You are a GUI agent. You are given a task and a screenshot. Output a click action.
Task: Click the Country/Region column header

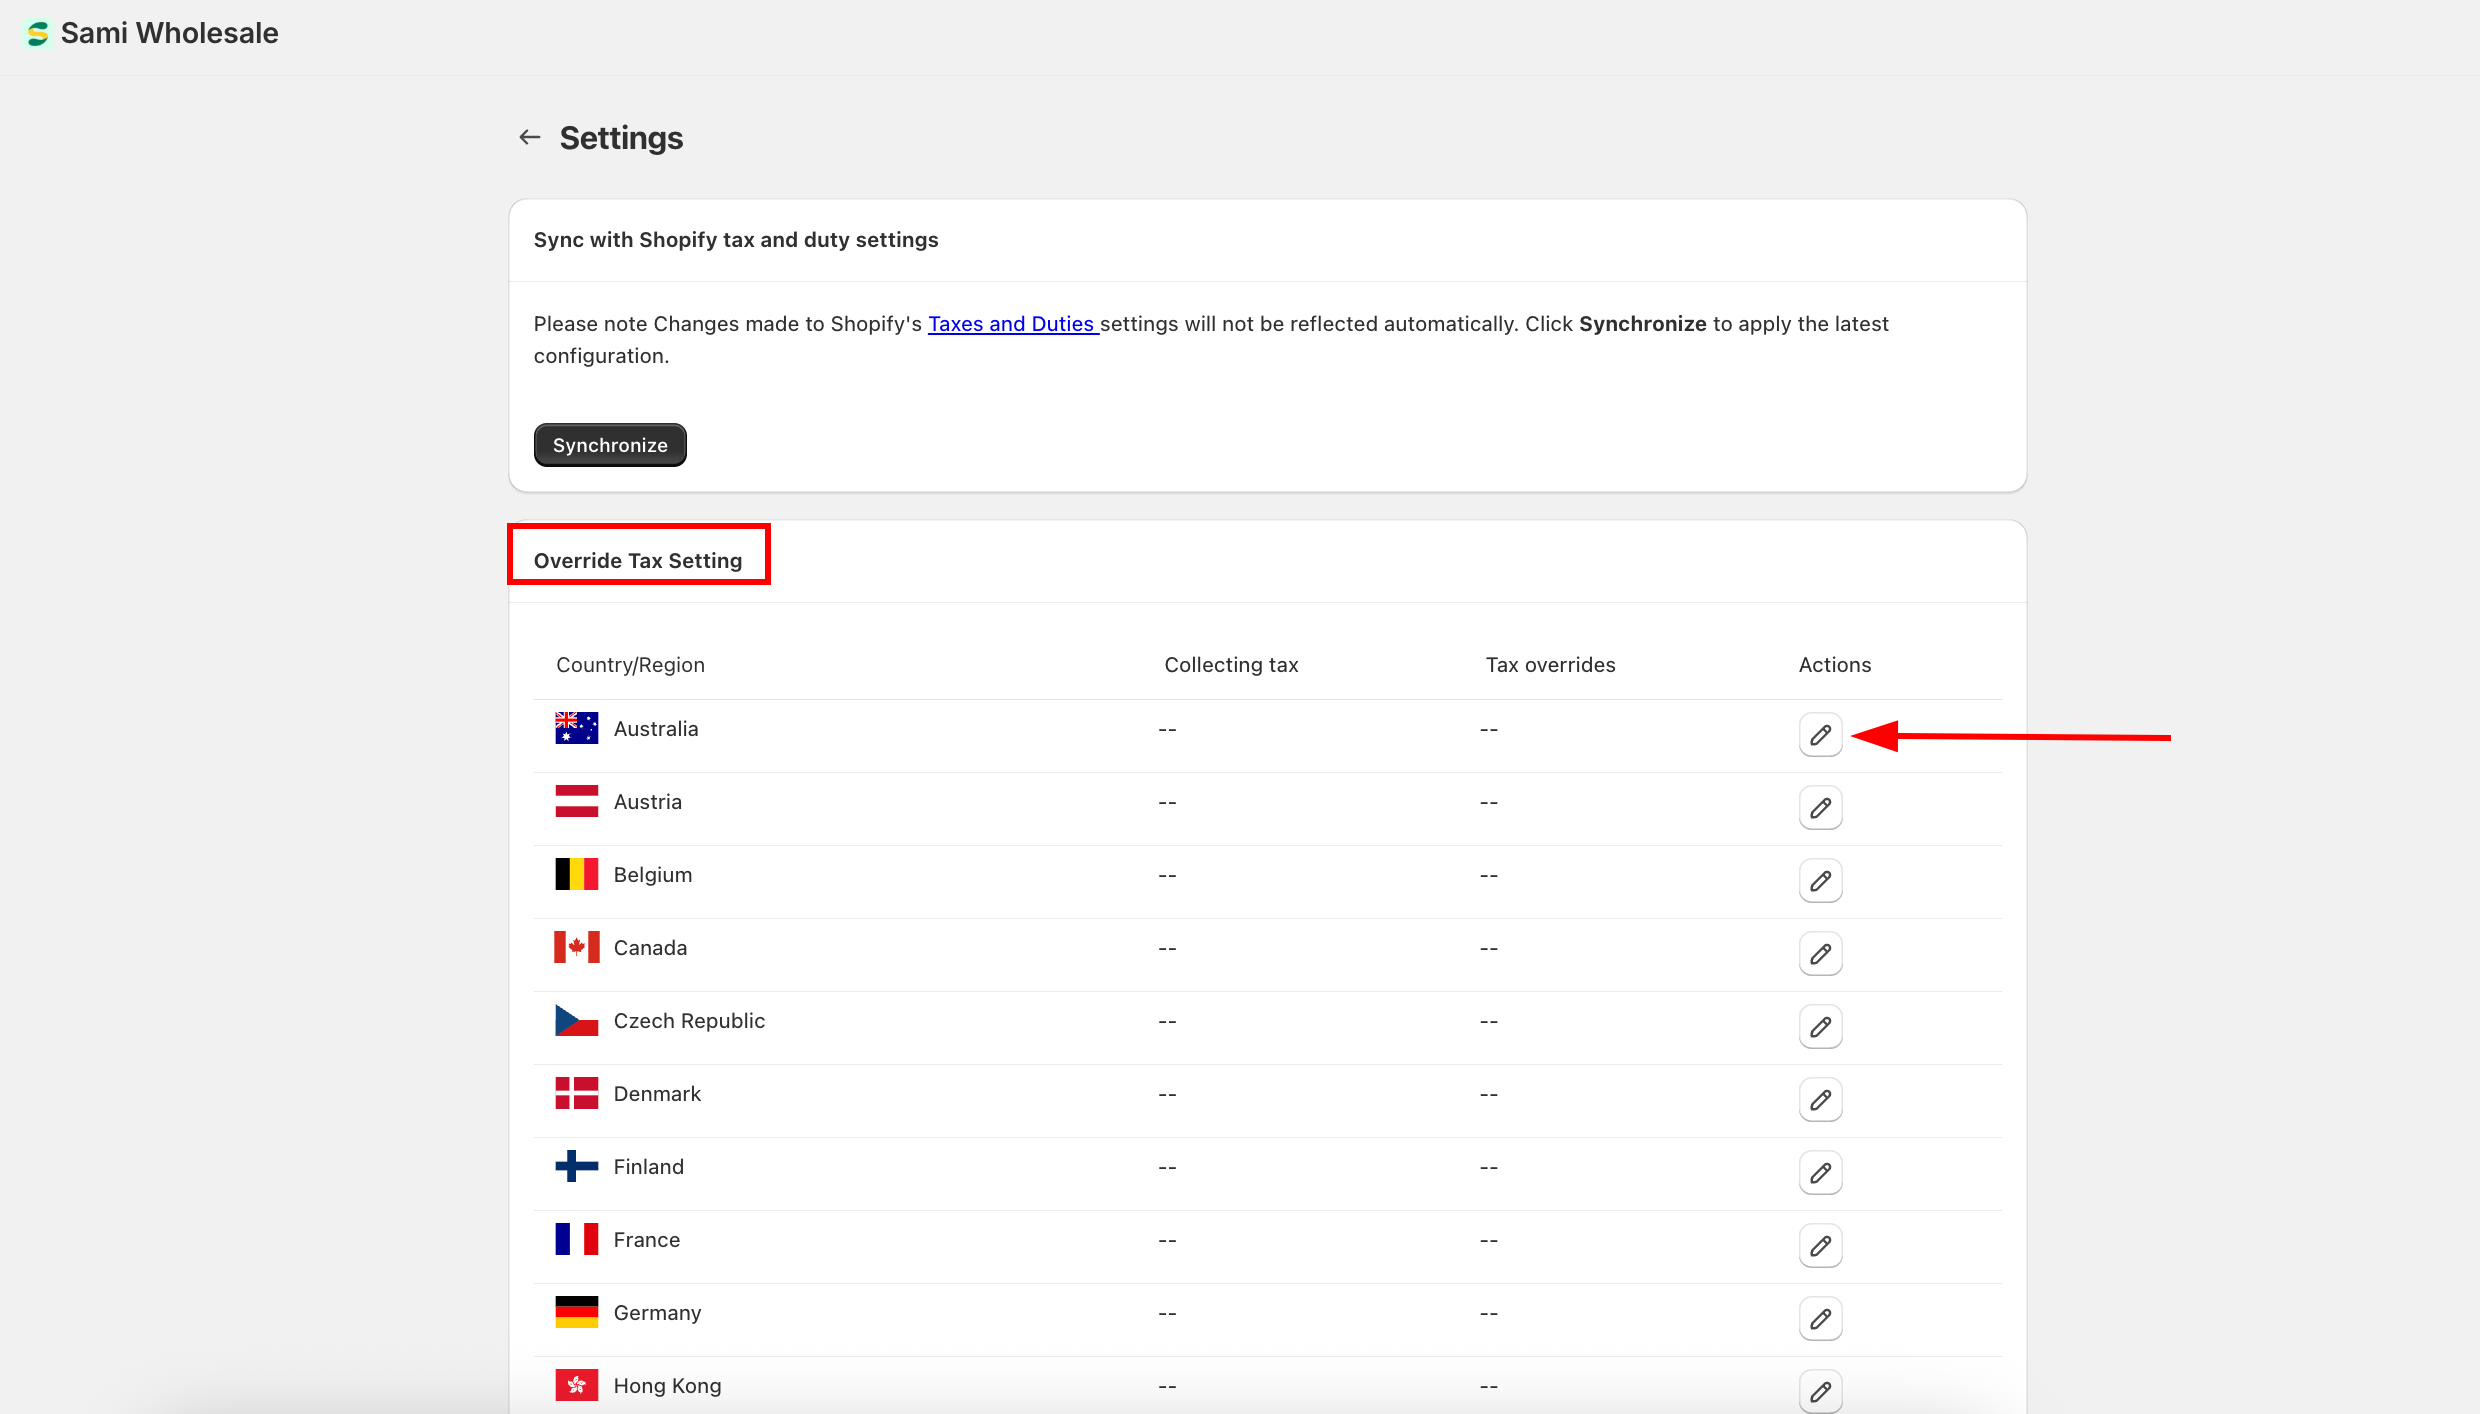coord(630,665)
